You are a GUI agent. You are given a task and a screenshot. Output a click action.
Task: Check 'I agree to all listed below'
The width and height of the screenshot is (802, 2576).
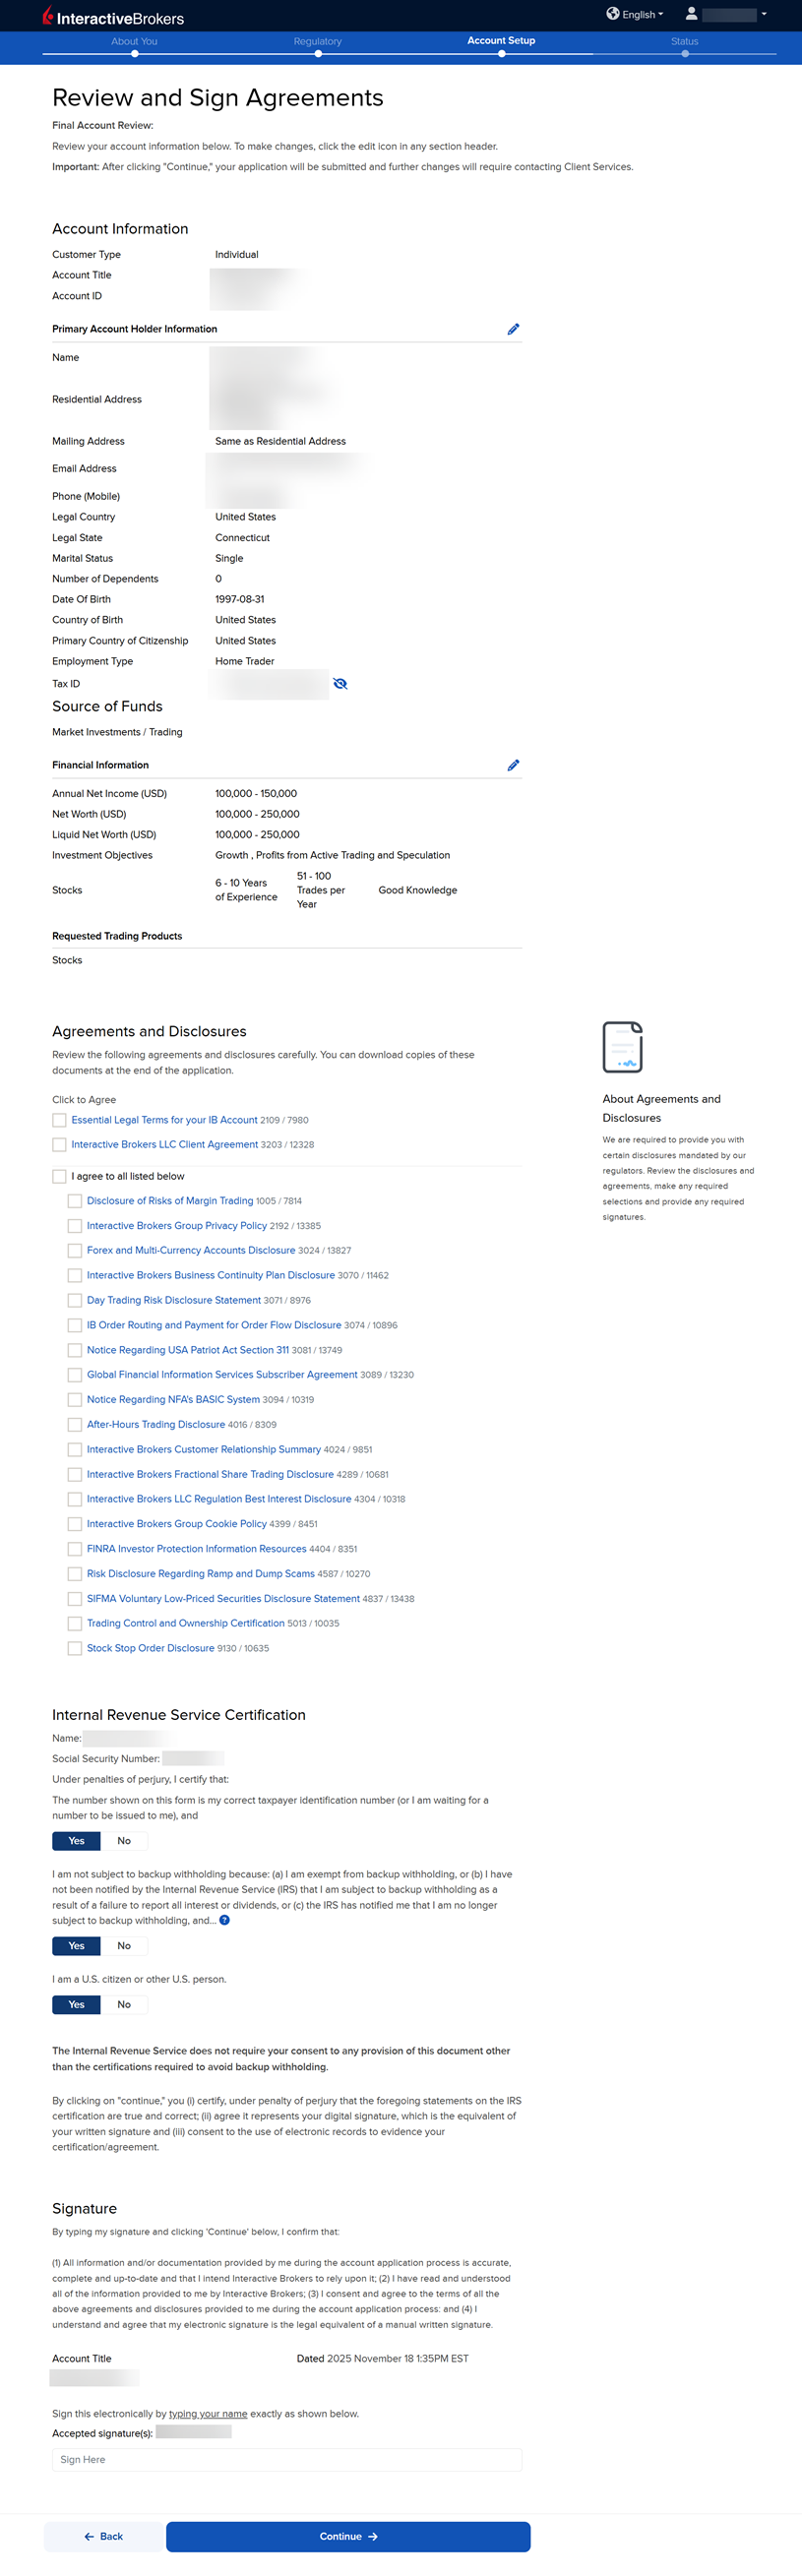pos(59,1177)
